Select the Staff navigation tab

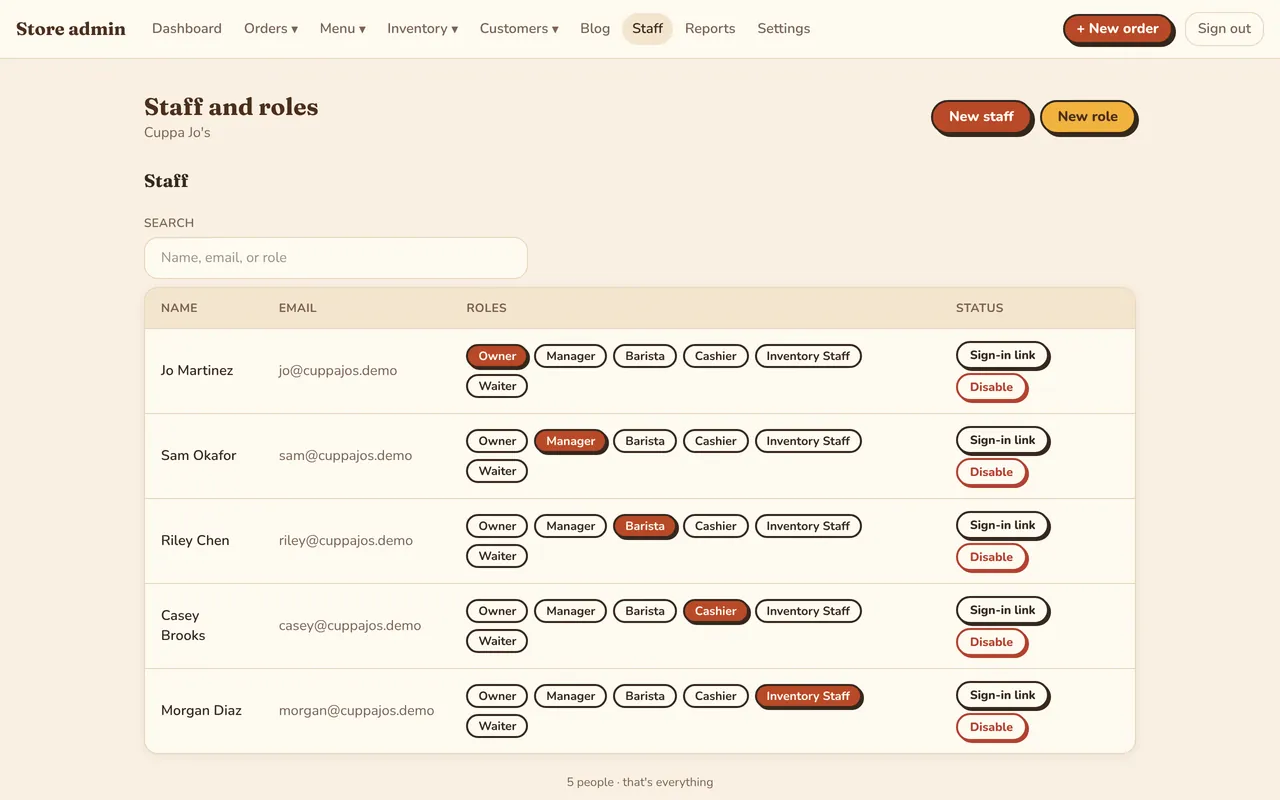point(647,29)
